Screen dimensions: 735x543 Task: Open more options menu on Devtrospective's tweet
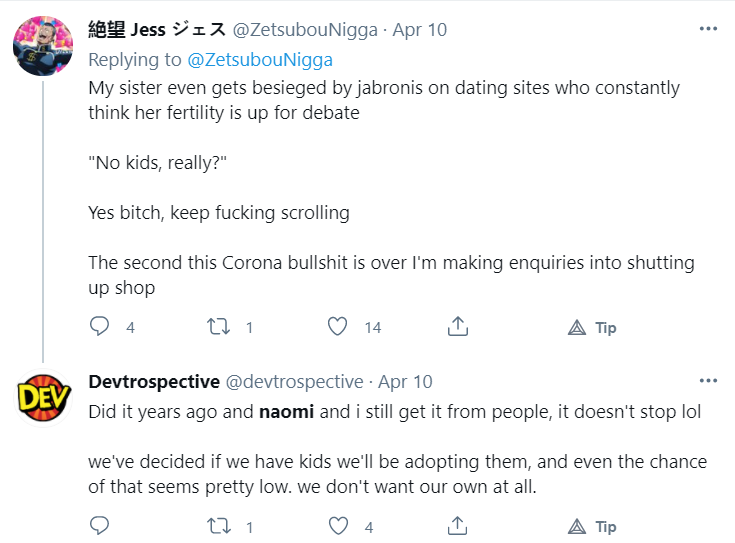click(x=708, y=381)
